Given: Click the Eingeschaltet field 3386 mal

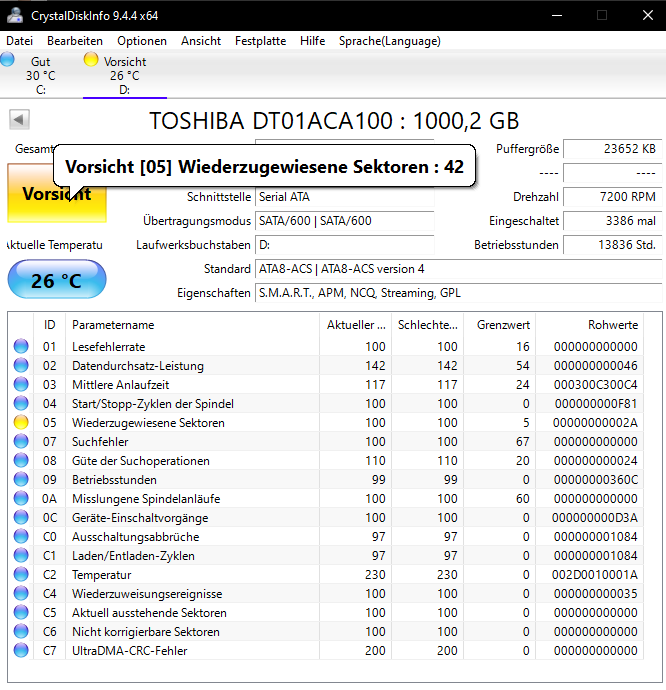Looking at the screenshot, I should pos(613,220).
